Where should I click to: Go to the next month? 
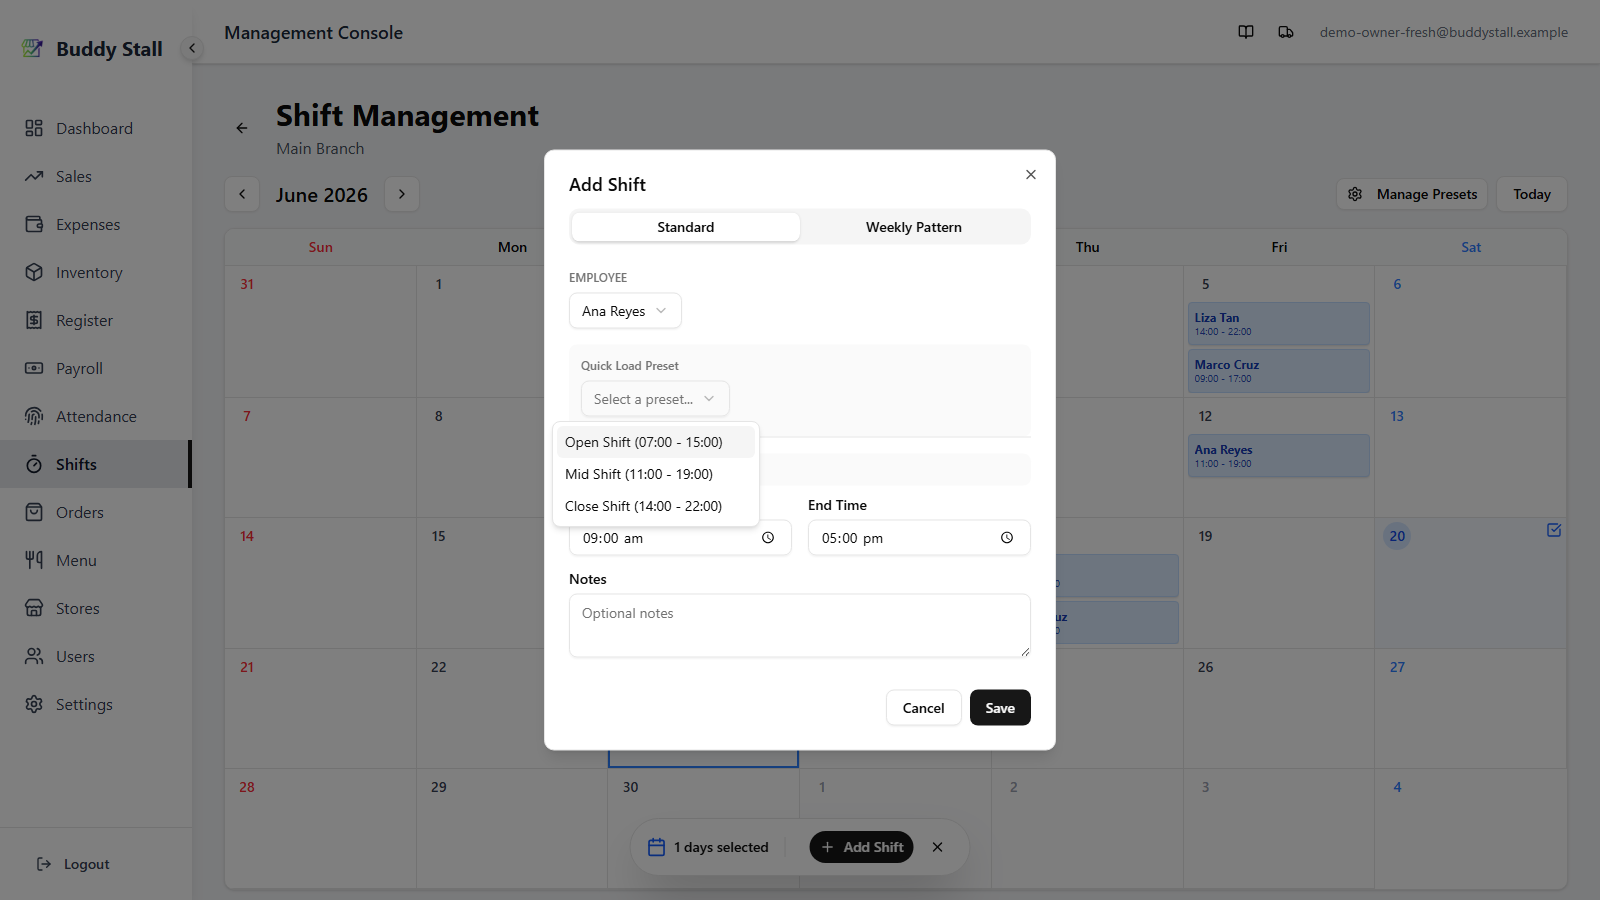coord(402,194)
